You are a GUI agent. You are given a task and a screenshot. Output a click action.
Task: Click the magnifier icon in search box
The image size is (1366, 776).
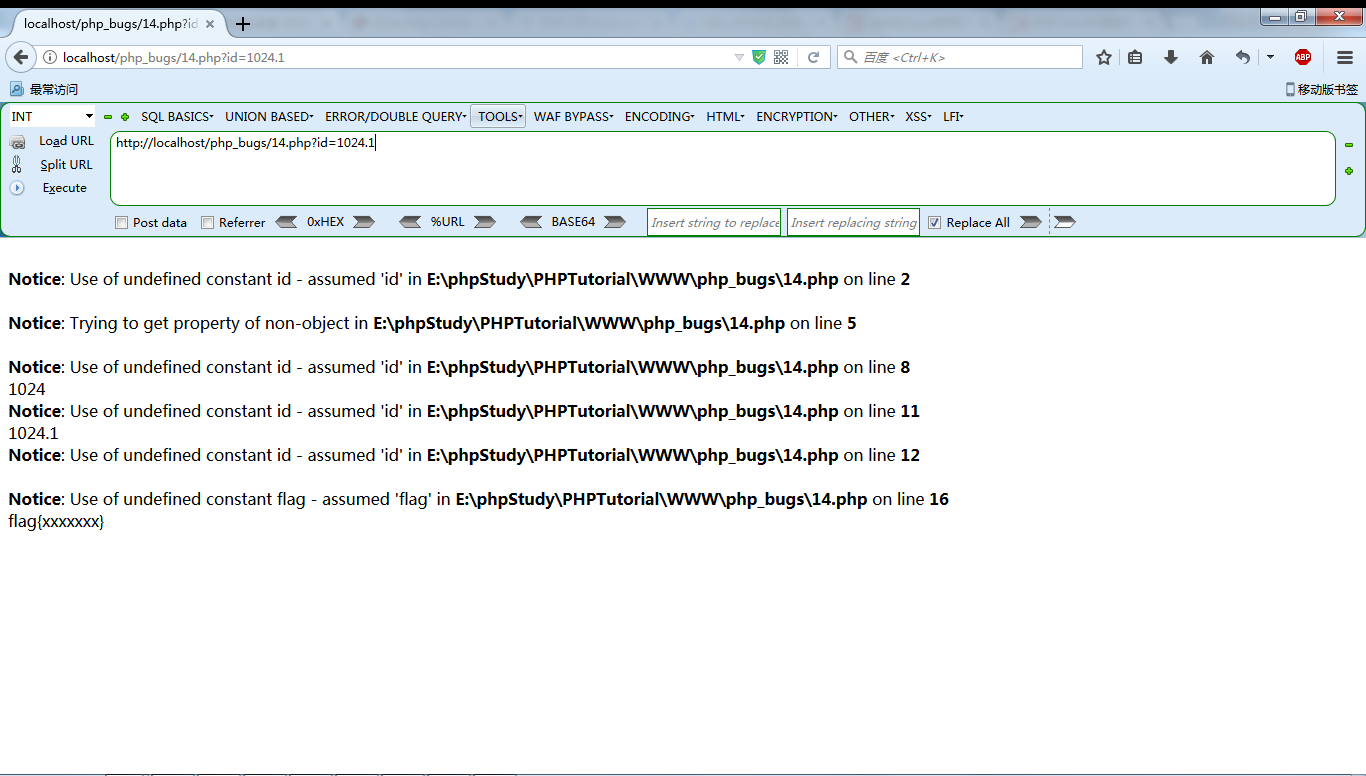click(x=850, y=57)
